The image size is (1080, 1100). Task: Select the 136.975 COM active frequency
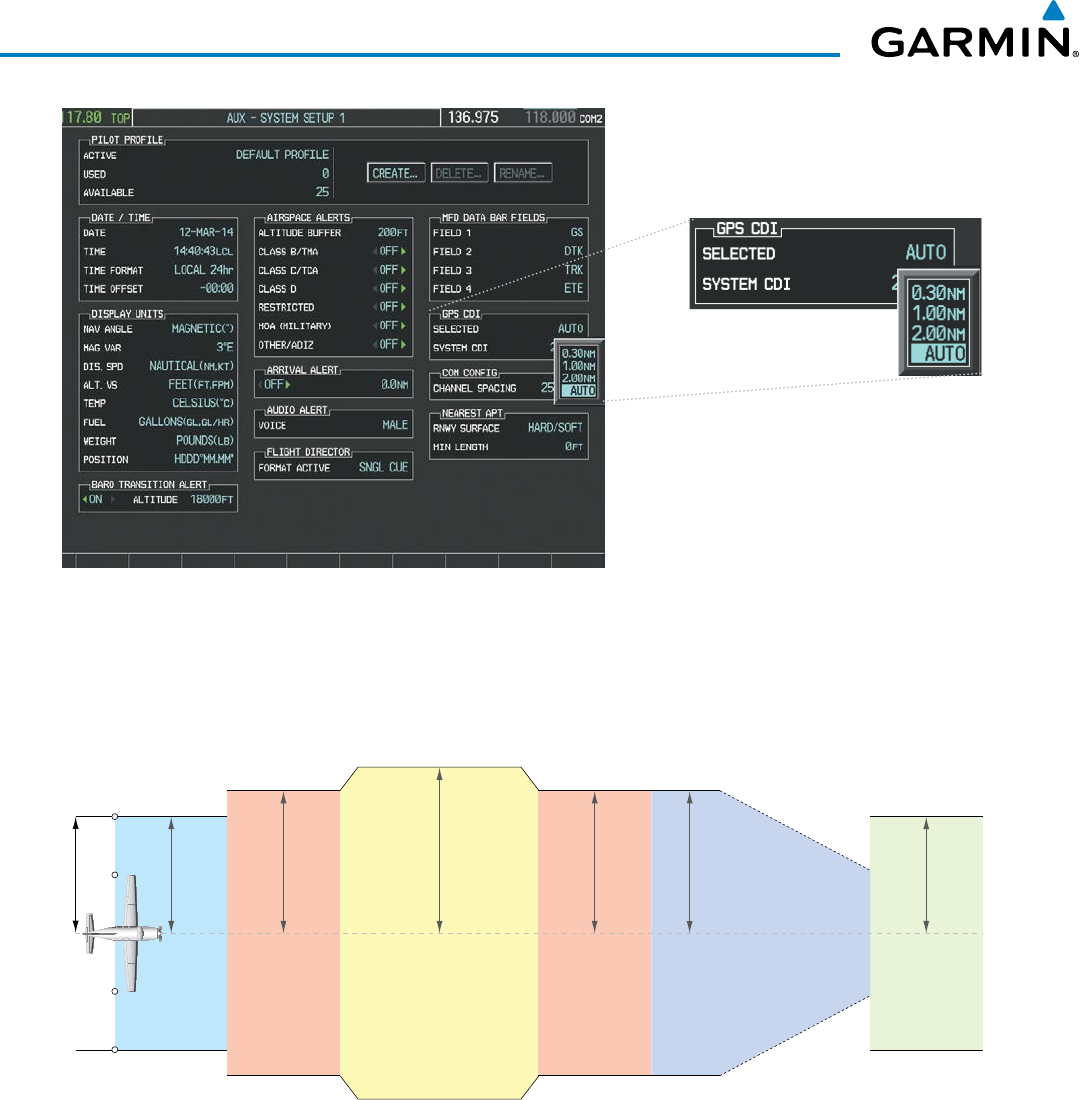tap(473, 117)
